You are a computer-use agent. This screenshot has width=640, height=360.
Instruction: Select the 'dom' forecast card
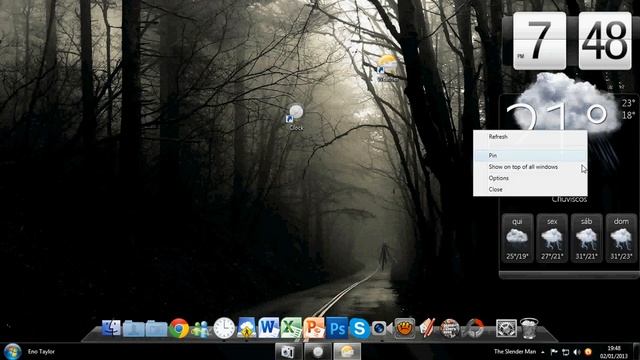[621, 238]
